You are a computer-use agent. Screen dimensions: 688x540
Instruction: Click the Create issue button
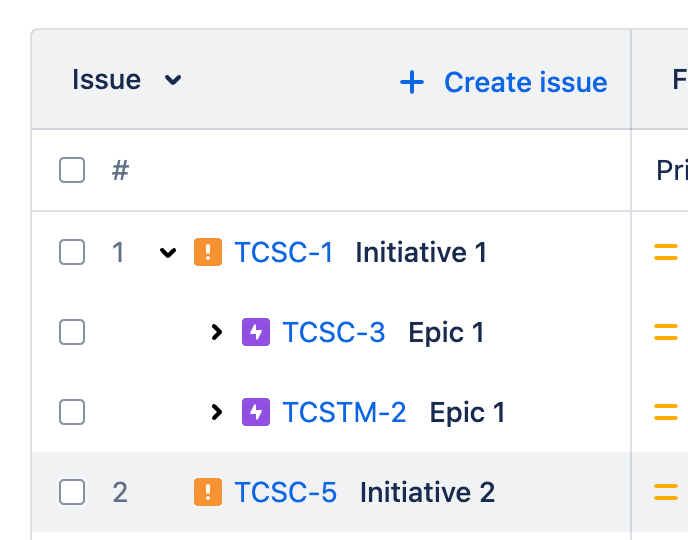click(x=504, y=82)
